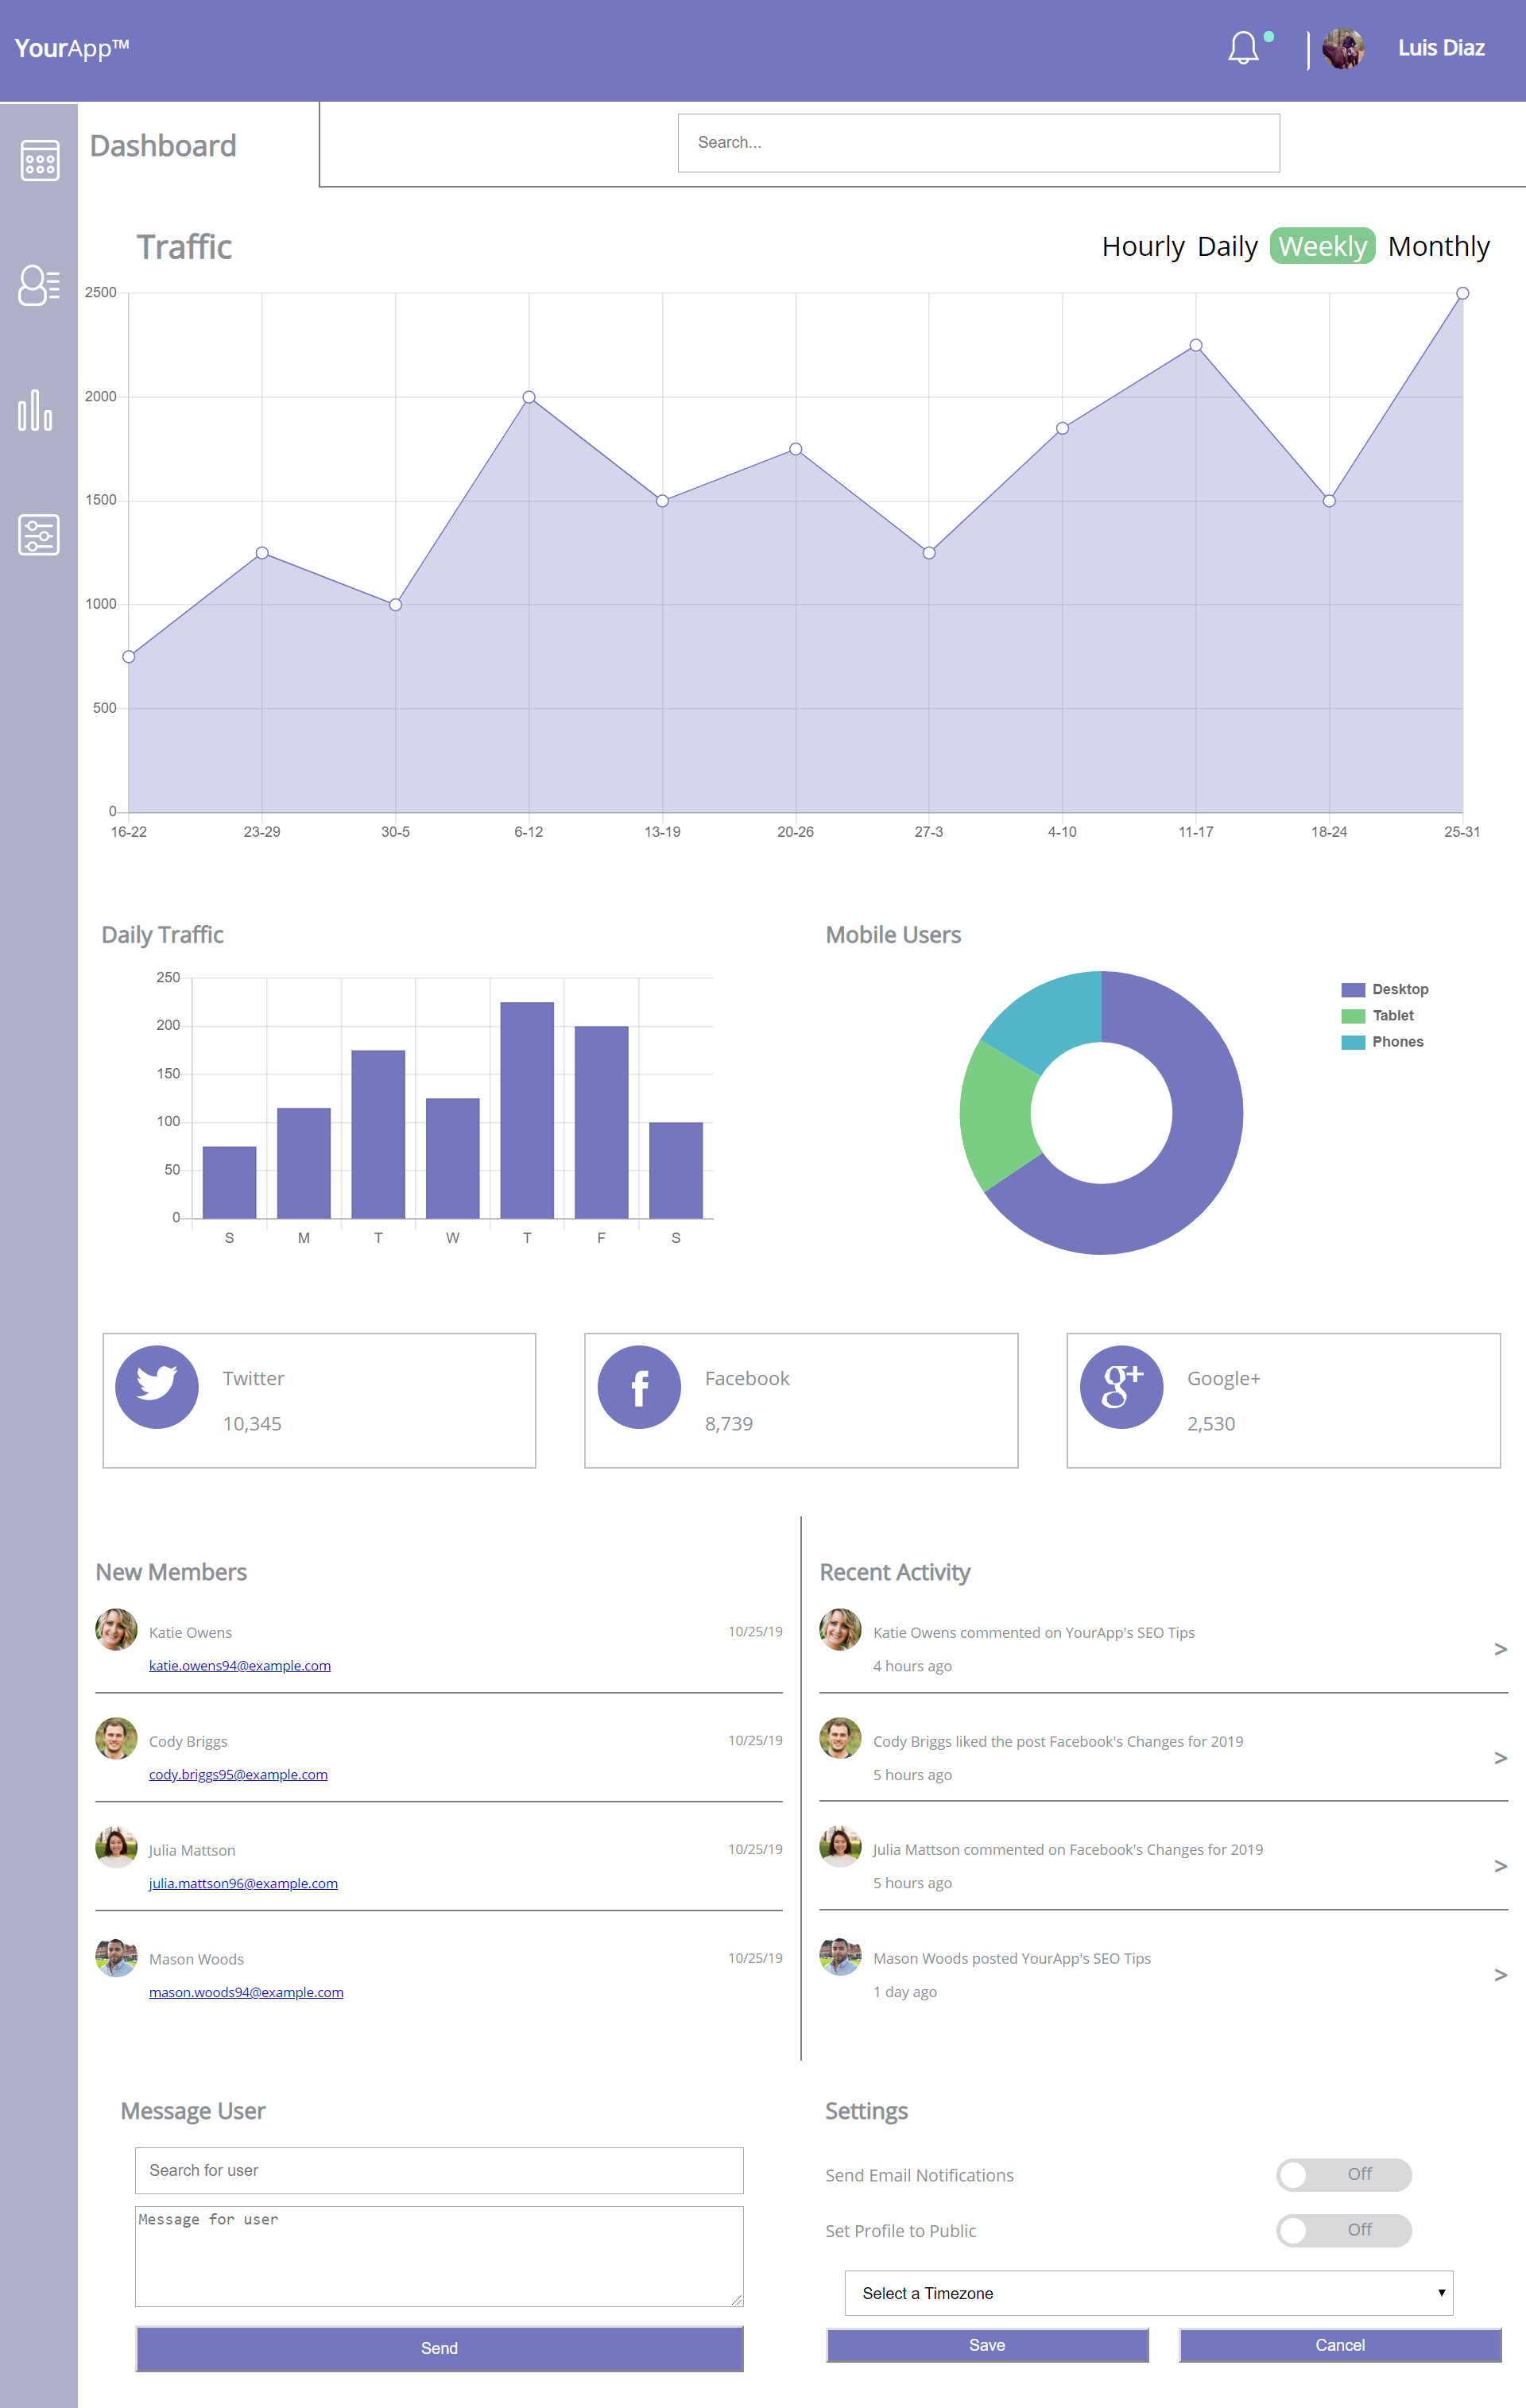
Task: Open the members sidebar icon
Action: pos(39,285)
